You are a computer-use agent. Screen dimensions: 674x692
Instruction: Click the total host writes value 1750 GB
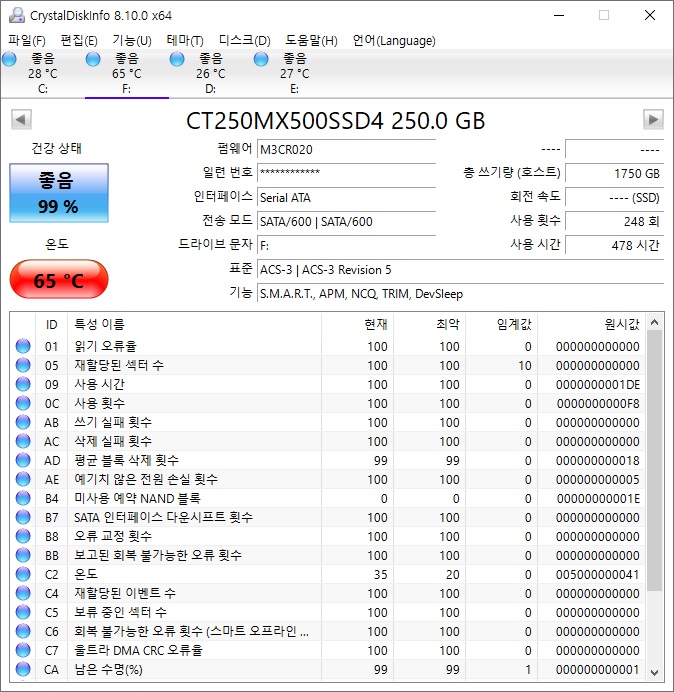pyautogui.click(x=614, y=173)
